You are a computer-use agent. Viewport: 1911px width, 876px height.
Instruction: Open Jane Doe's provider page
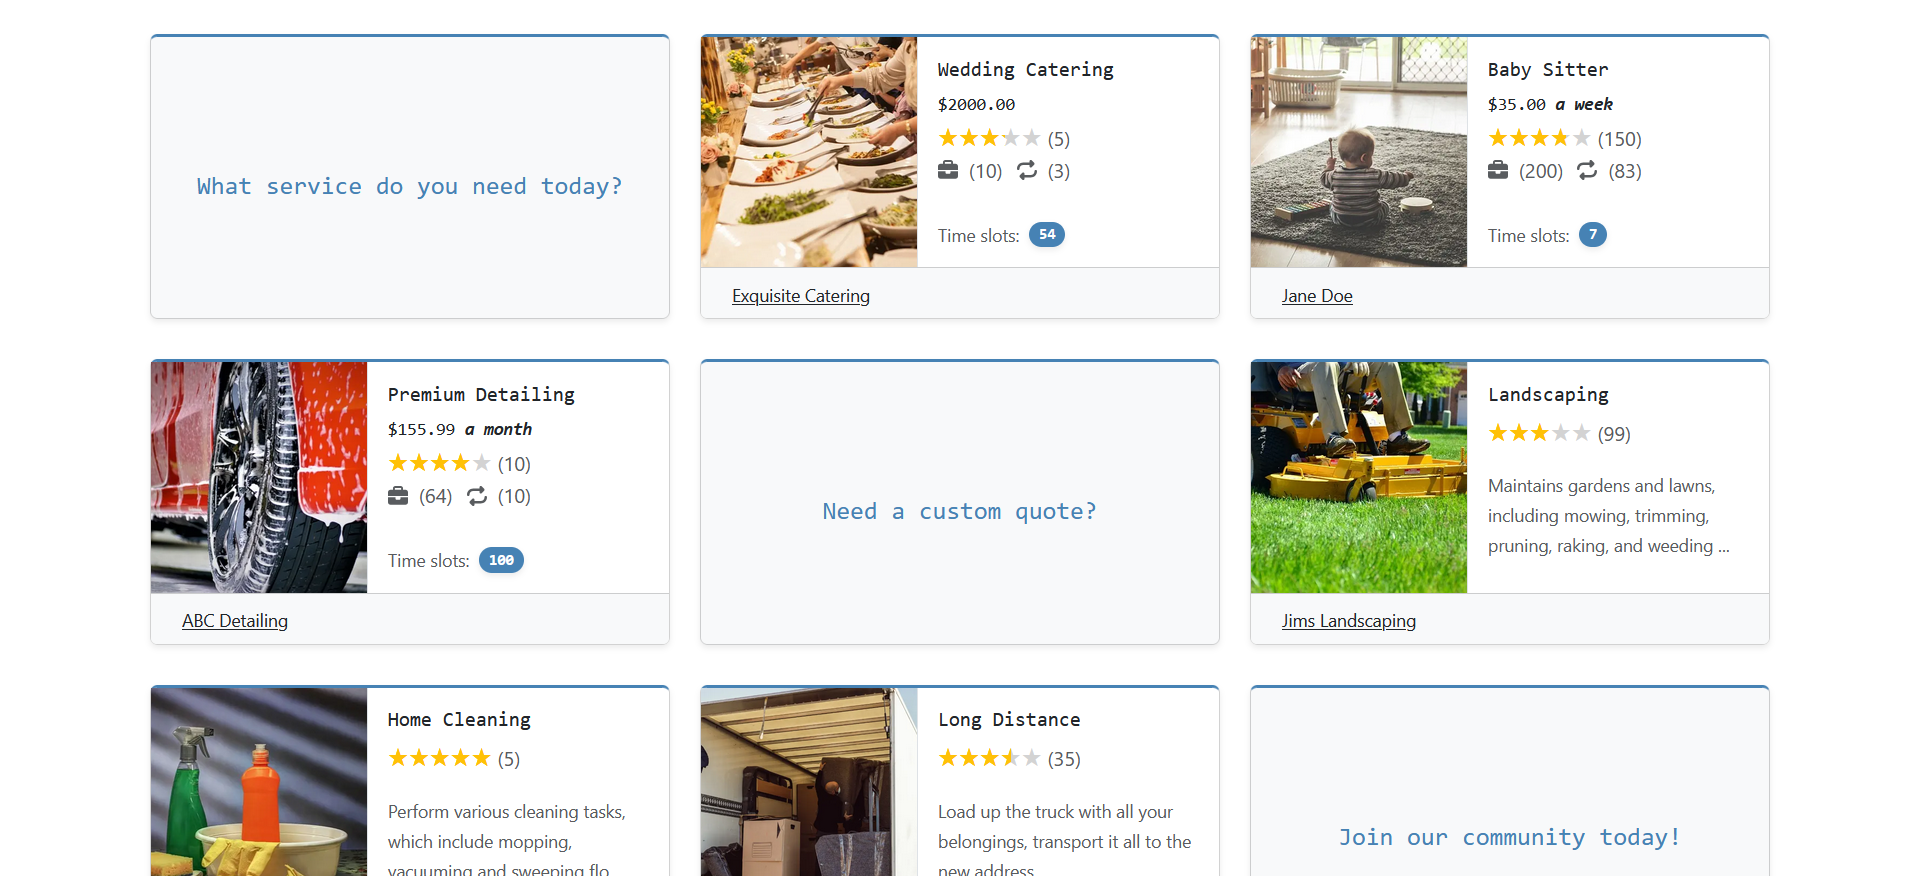point(1317,295)
